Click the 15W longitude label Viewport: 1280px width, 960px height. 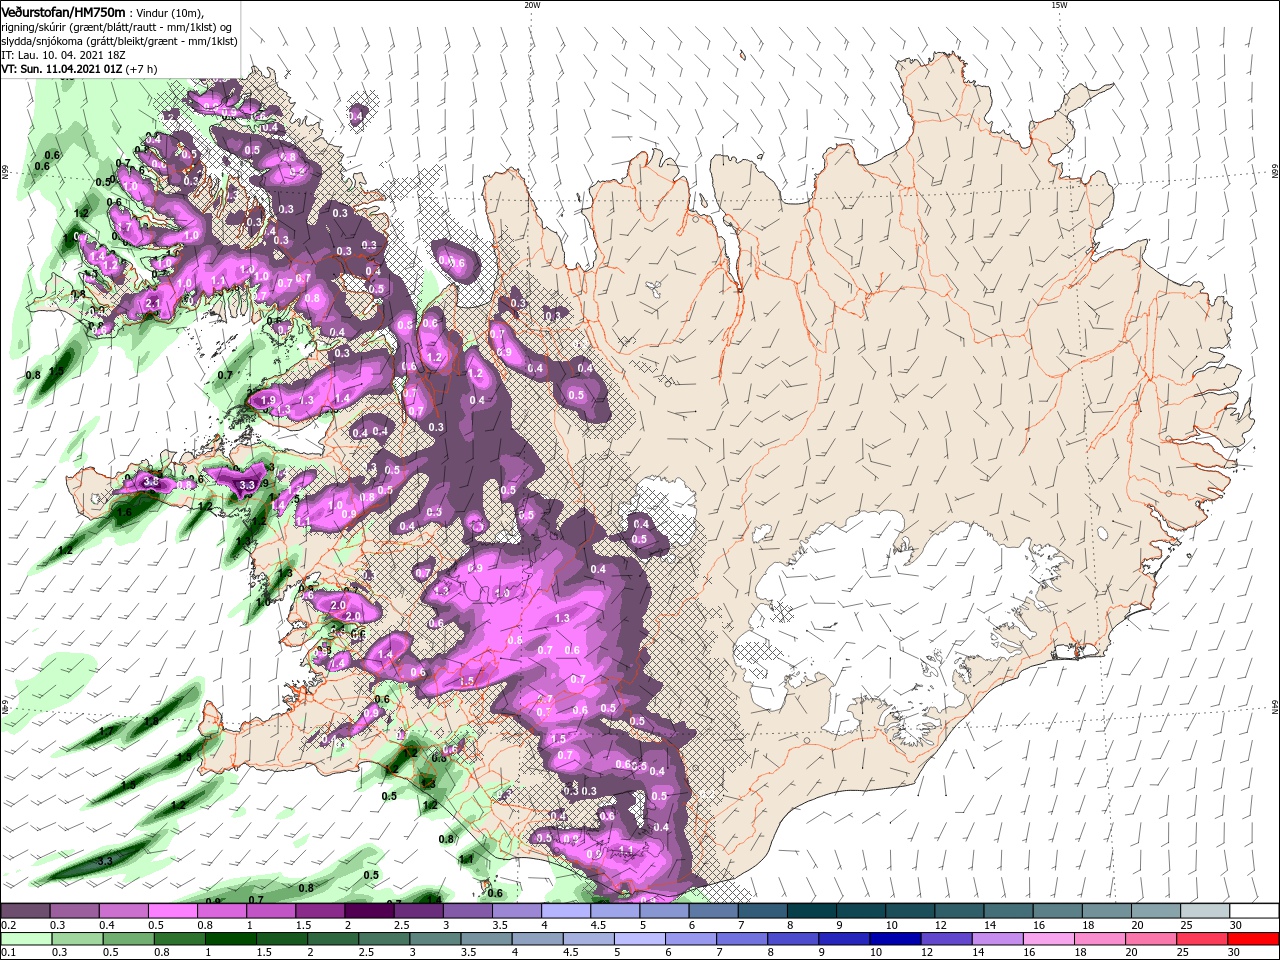click(1059, 5)
